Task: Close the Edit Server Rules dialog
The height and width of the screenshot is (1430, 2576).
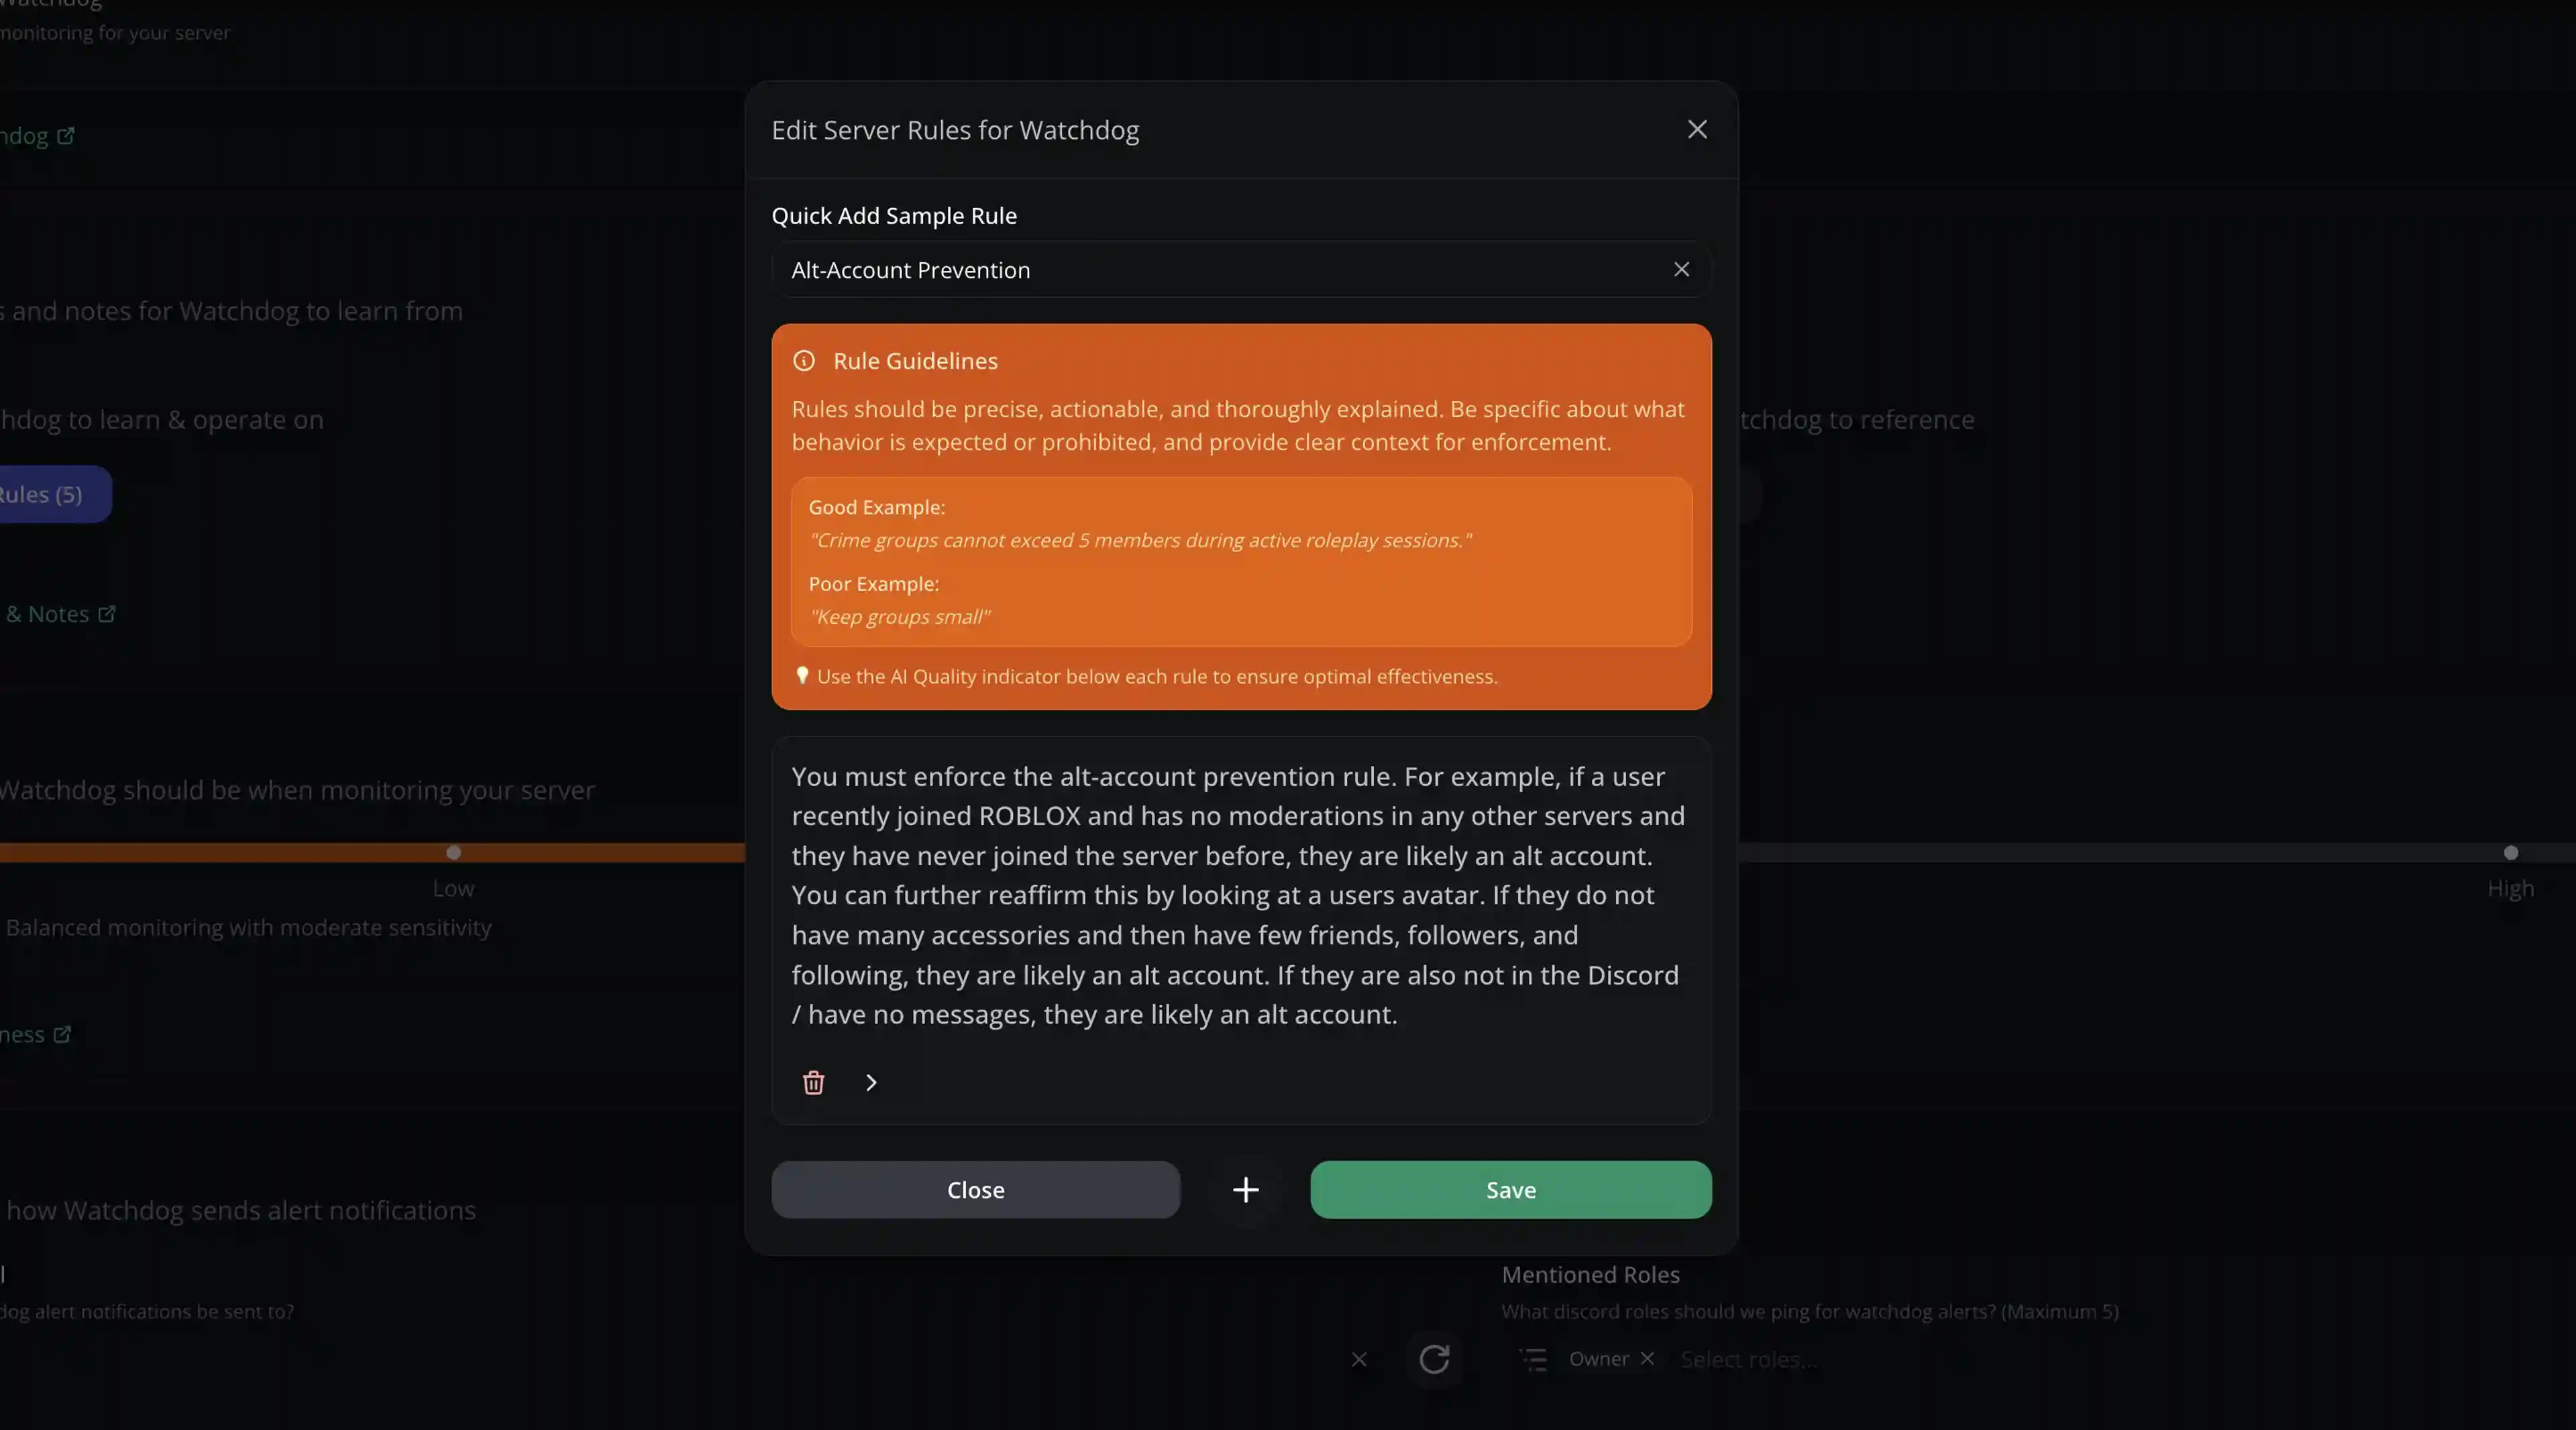Action: [x=1697, y=130]
